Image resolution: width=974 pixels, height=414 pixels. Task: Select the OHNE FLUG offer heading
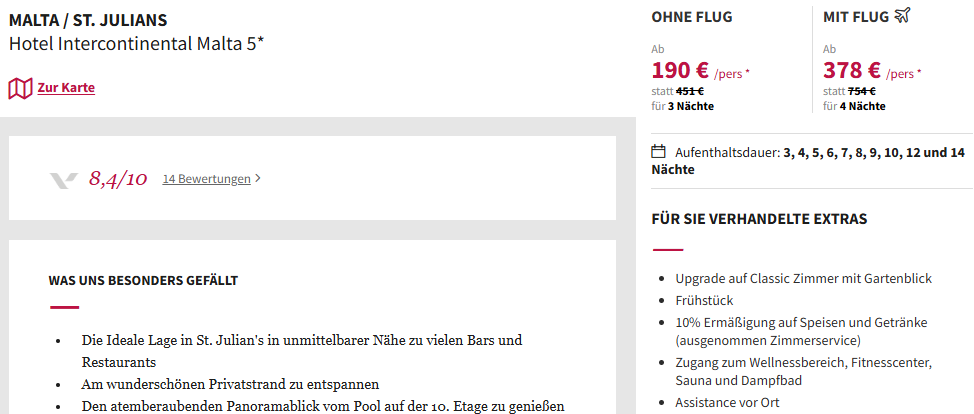[x=692, y=17]
